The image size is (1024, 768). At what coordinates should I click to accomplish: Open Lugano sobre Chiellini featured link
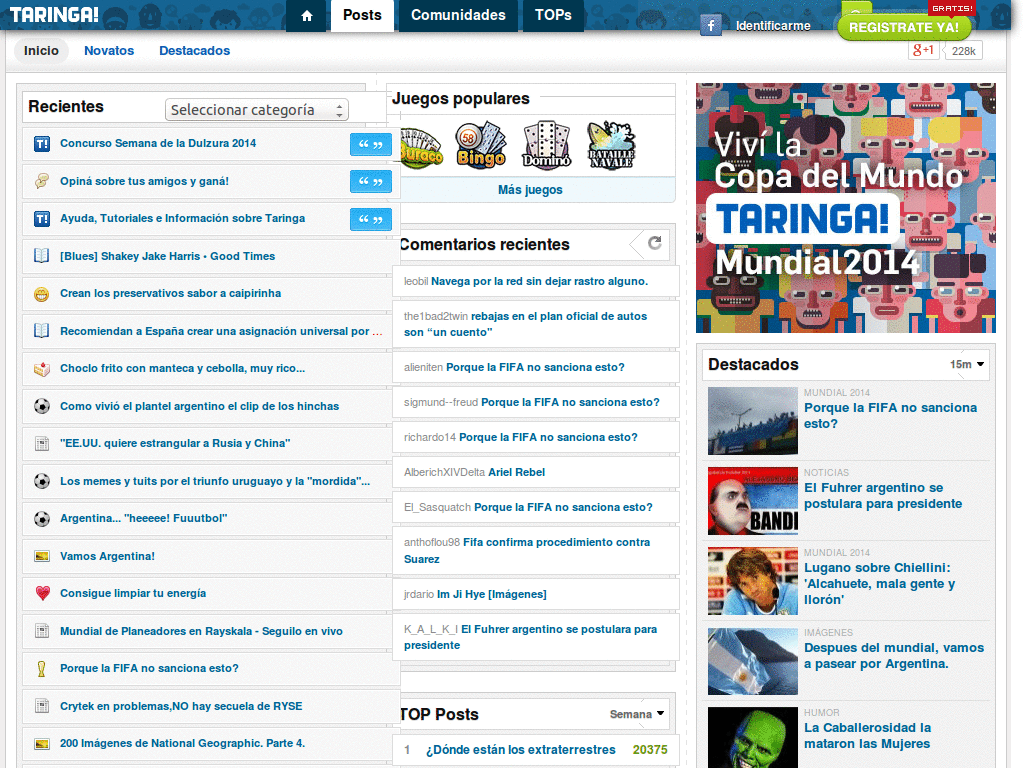click(x=880, y=583)
